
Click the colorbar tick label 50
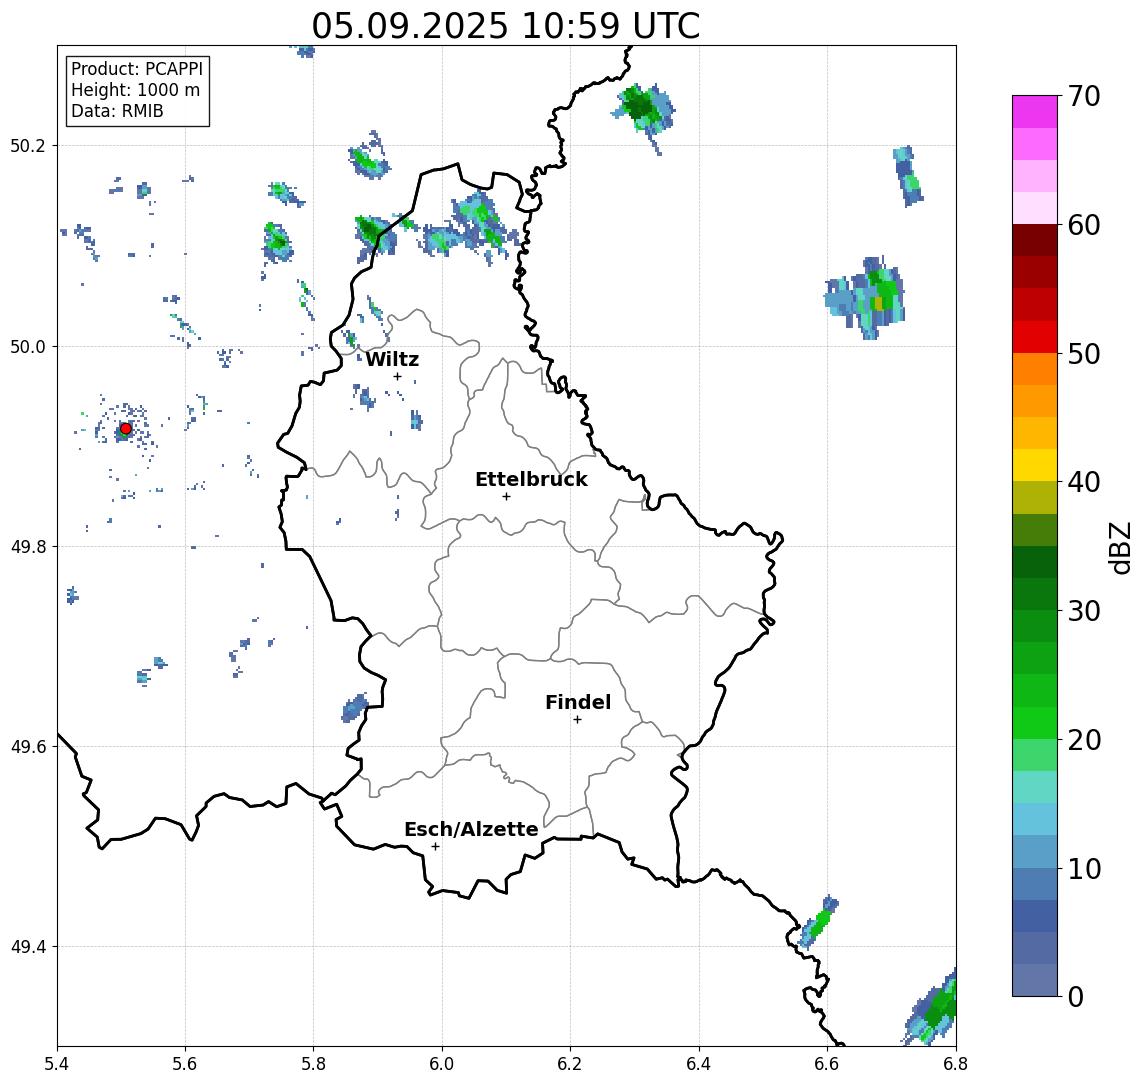tap(1084, 354)
